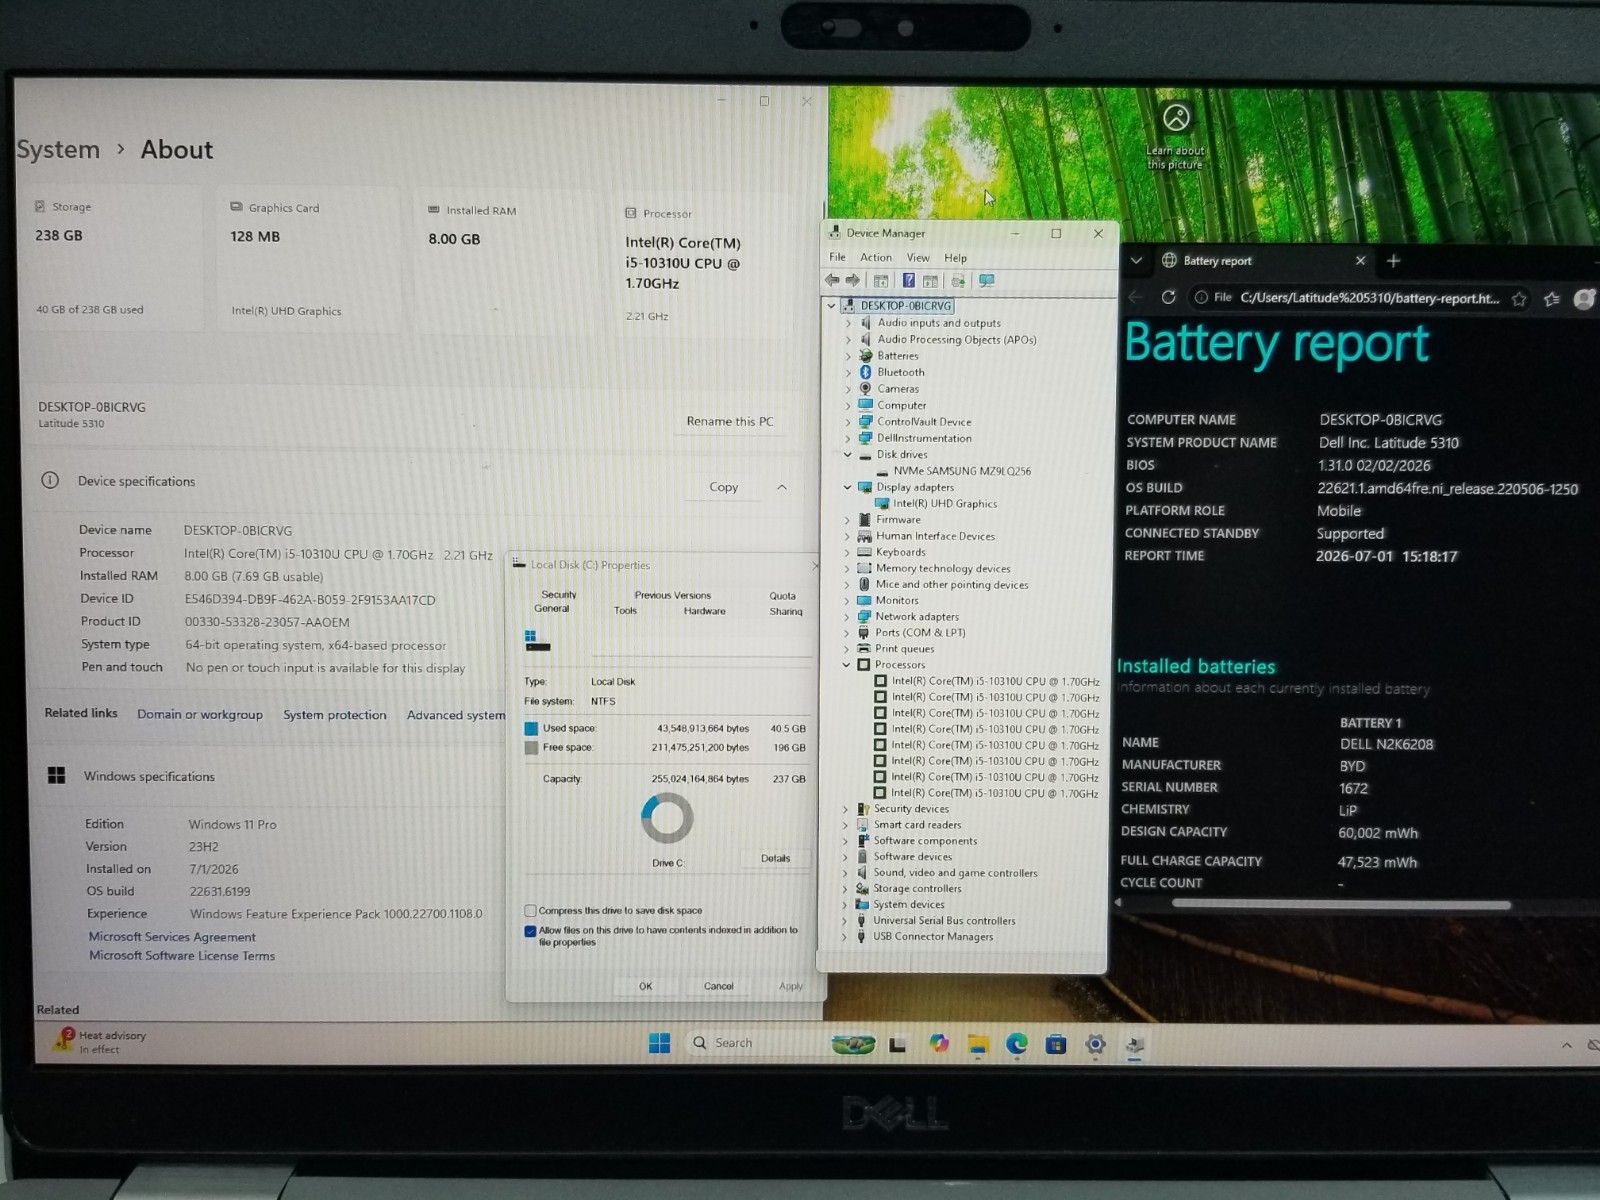Select the Batteries icon in device tree
The image size is (1600, 1200).
tap(866, 356)
